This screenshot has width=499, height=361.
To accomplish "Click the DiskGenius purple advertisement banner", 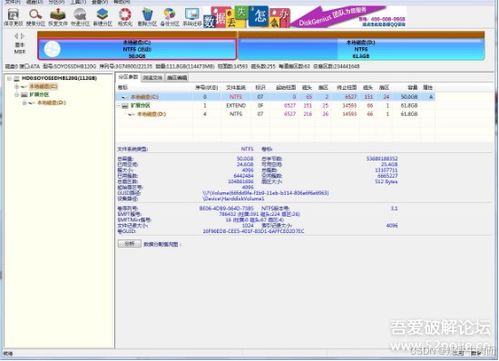I will (x=348, y=17).
